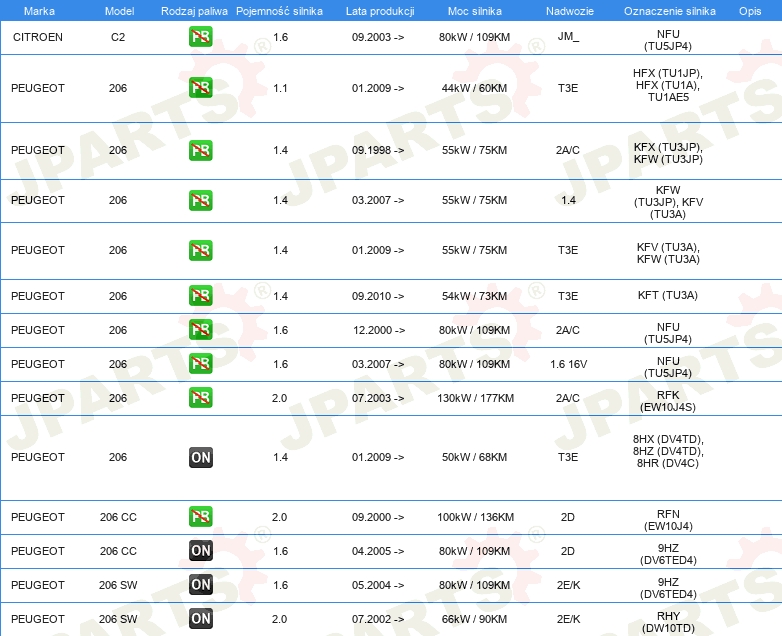This screenshot has width=782, height=636.
Task: Click engine code KFX (TU3JP), KFW (TU3JP)
Action: [x=668, y=153]
